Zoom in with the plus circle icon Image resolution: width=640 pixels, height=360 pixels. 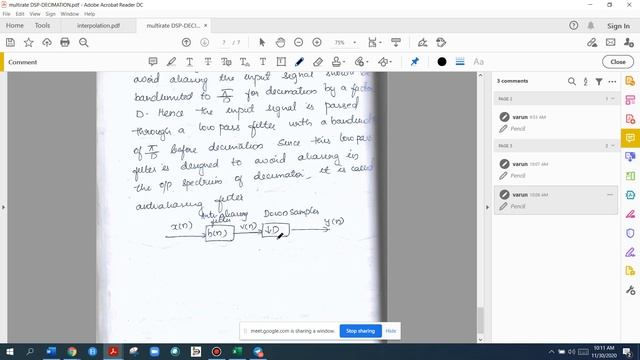tap(317, 42)
